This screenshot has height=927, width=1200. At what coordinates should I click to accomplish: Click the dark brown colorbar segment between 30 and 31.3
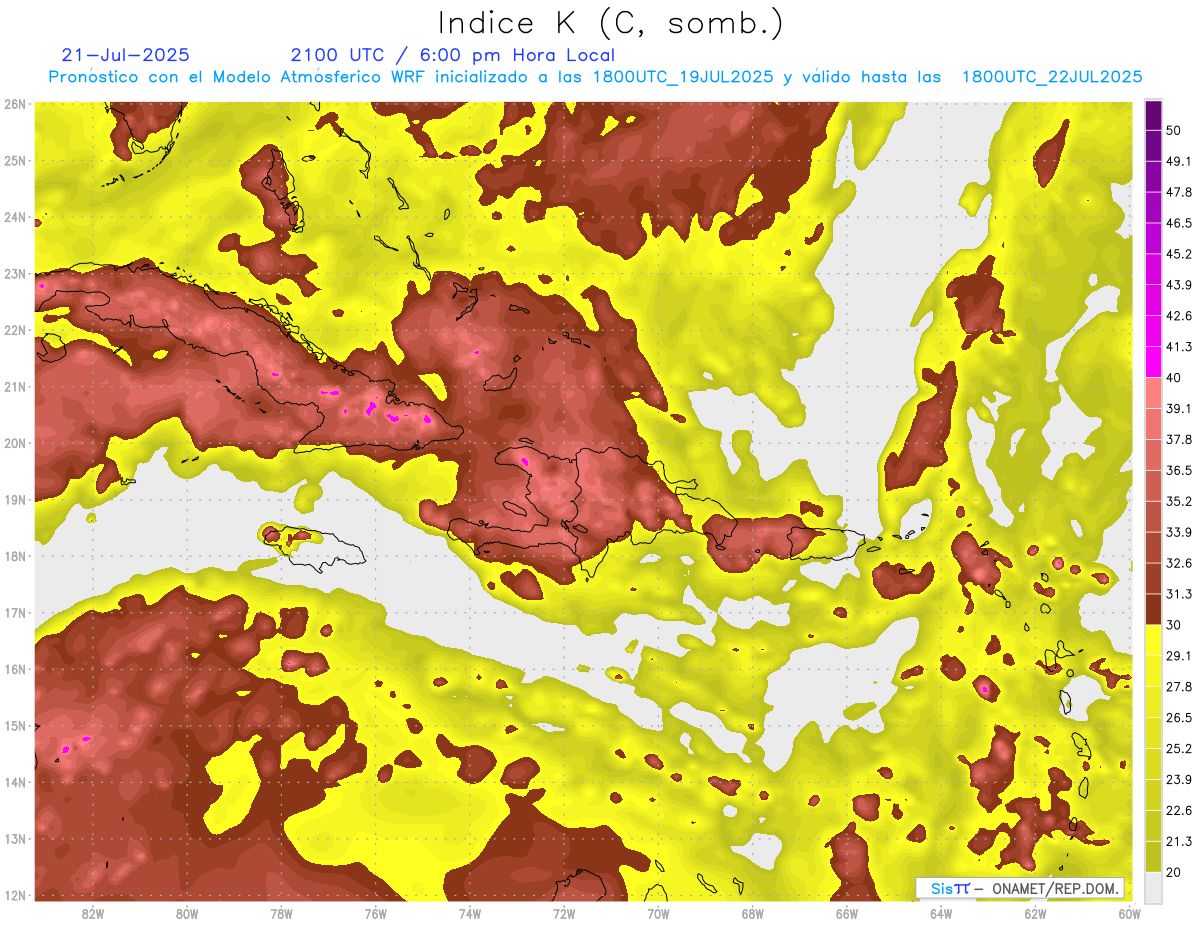click(1153, 609)
